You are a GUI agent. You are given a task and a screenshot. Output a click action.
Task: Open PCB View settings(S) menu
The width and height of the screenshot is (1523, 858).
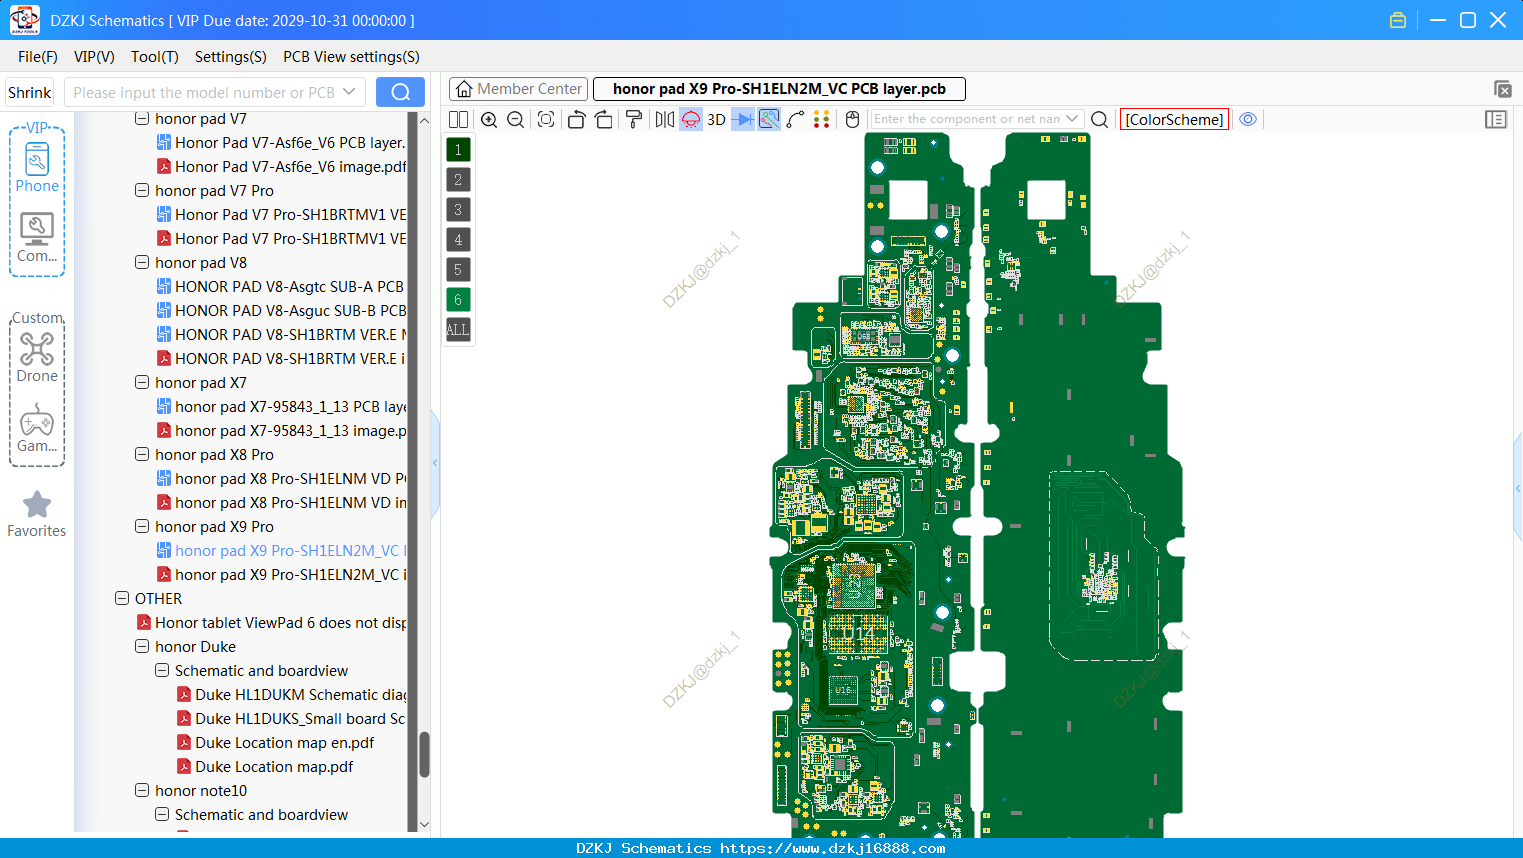[x=351, y=57]
